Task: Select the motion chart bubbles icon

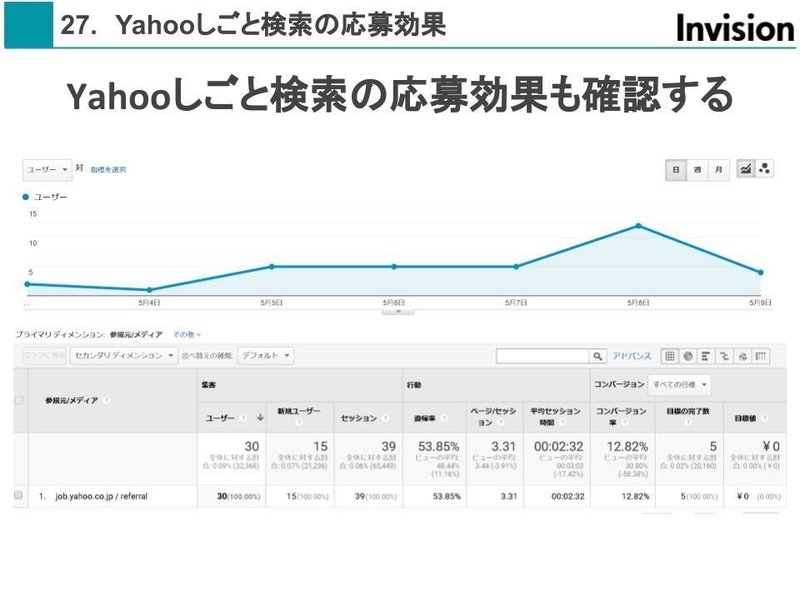Action: coord(764,169)
